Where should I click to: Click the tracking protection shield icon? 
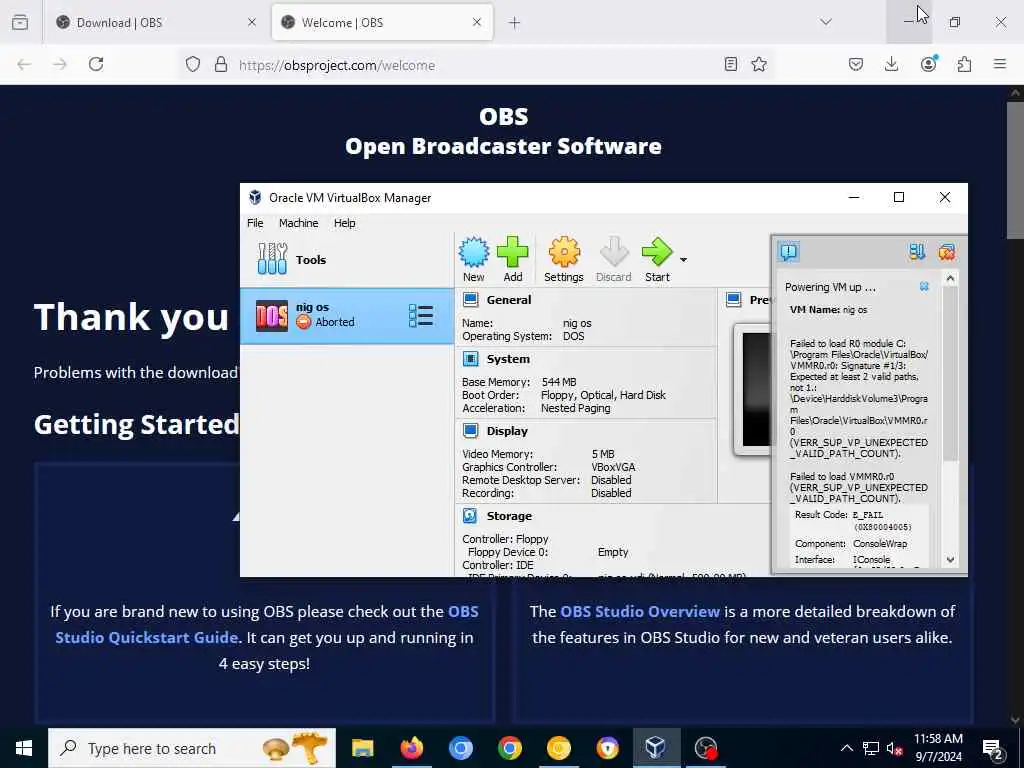[193, 64]
